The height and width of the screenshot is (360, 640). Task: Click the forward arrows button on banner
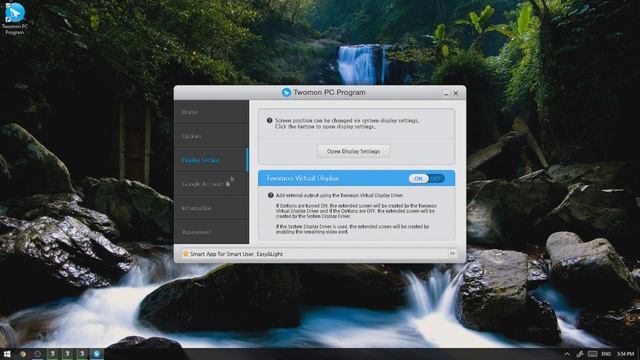click(x=452, y=253)
